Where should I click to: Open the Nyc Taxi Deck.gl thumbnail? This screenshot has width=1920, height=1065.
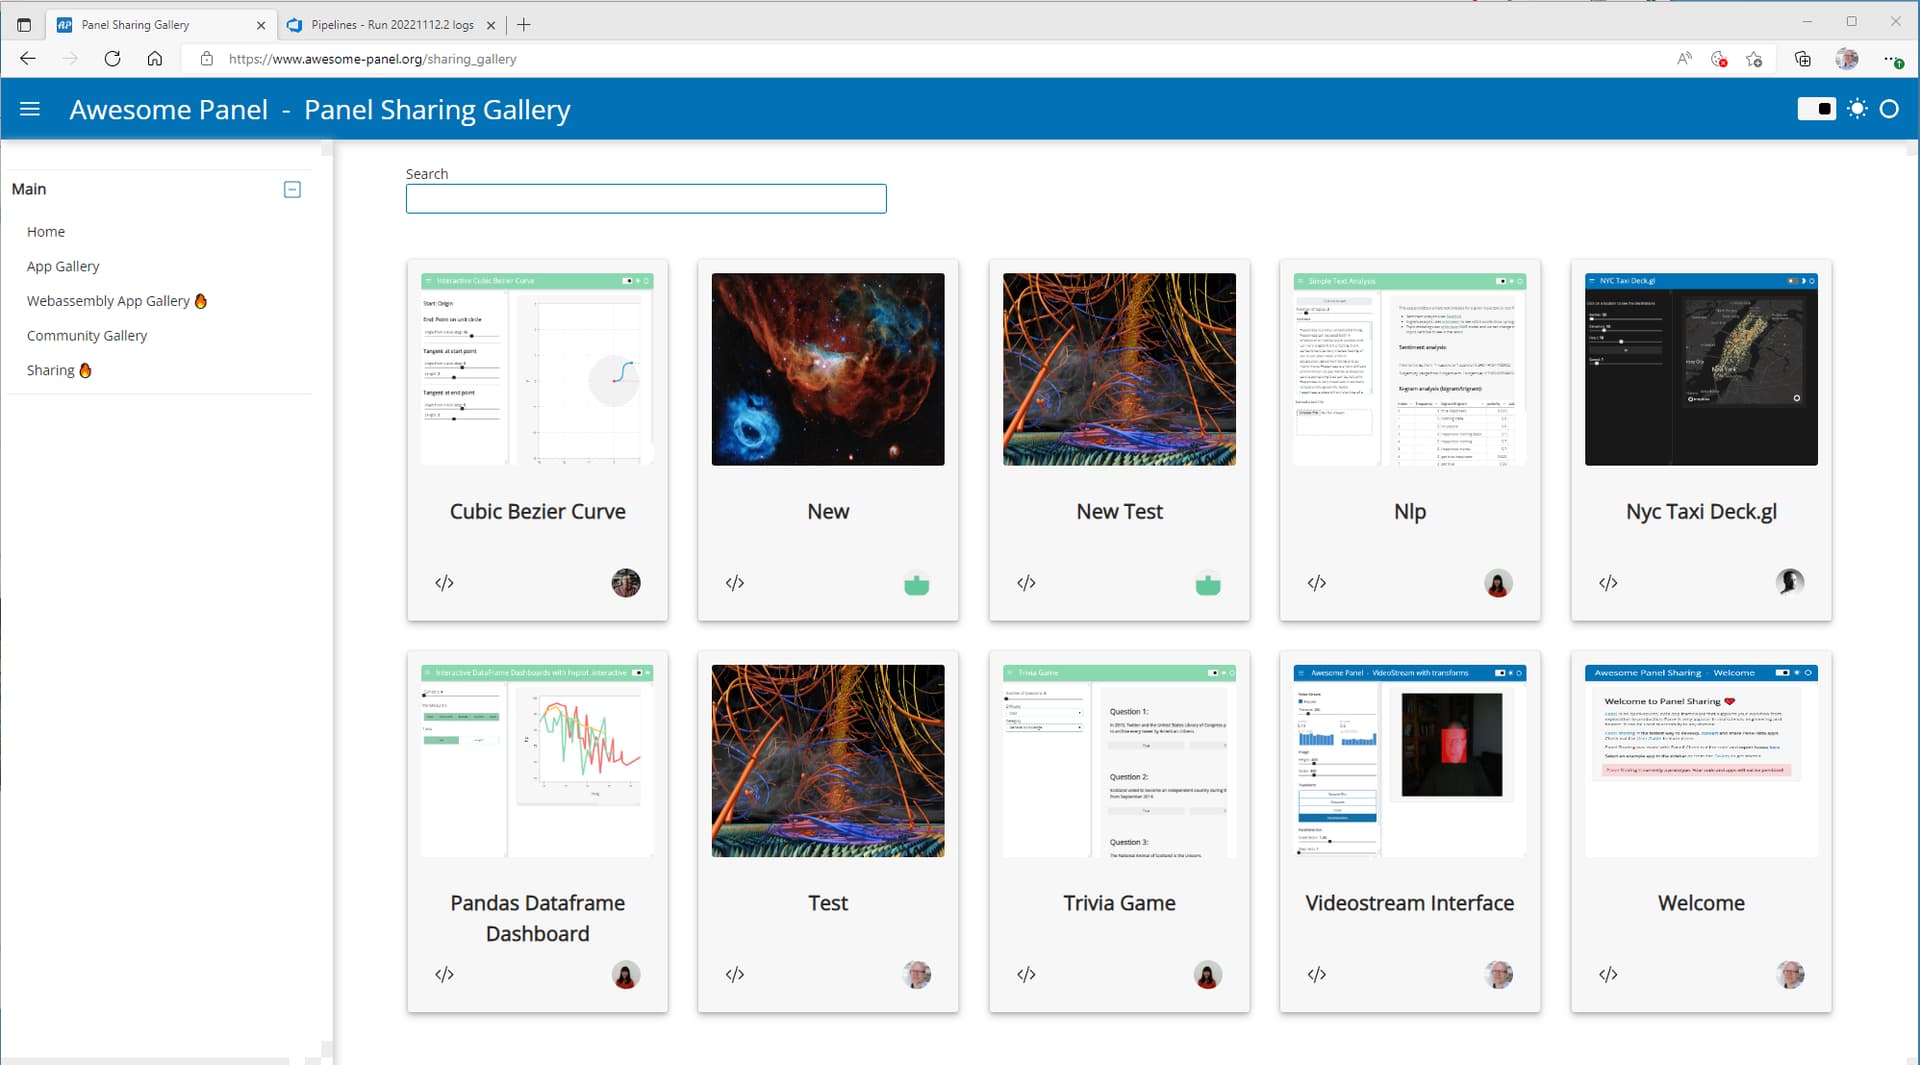tap(1701, 369)
